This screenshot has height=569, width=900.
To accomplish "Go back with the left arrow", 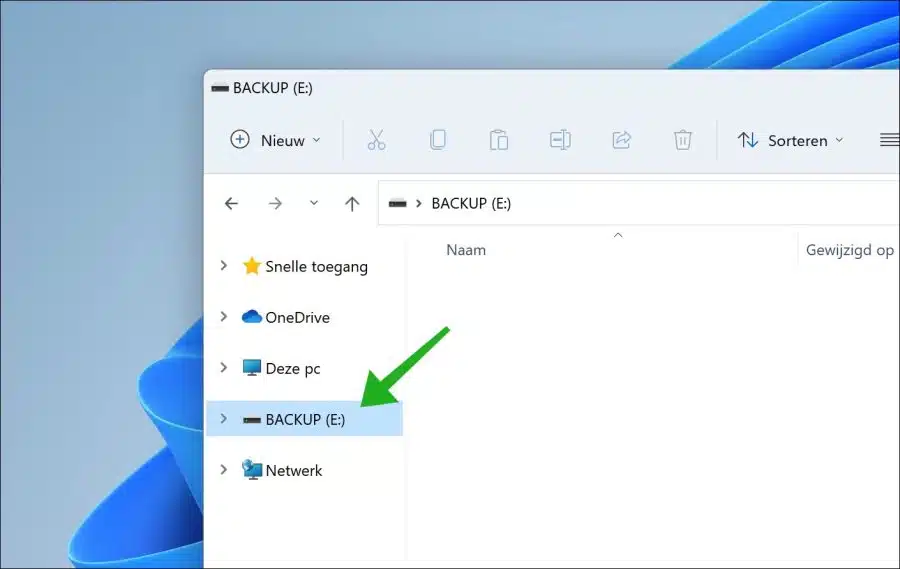I will 231,203.
